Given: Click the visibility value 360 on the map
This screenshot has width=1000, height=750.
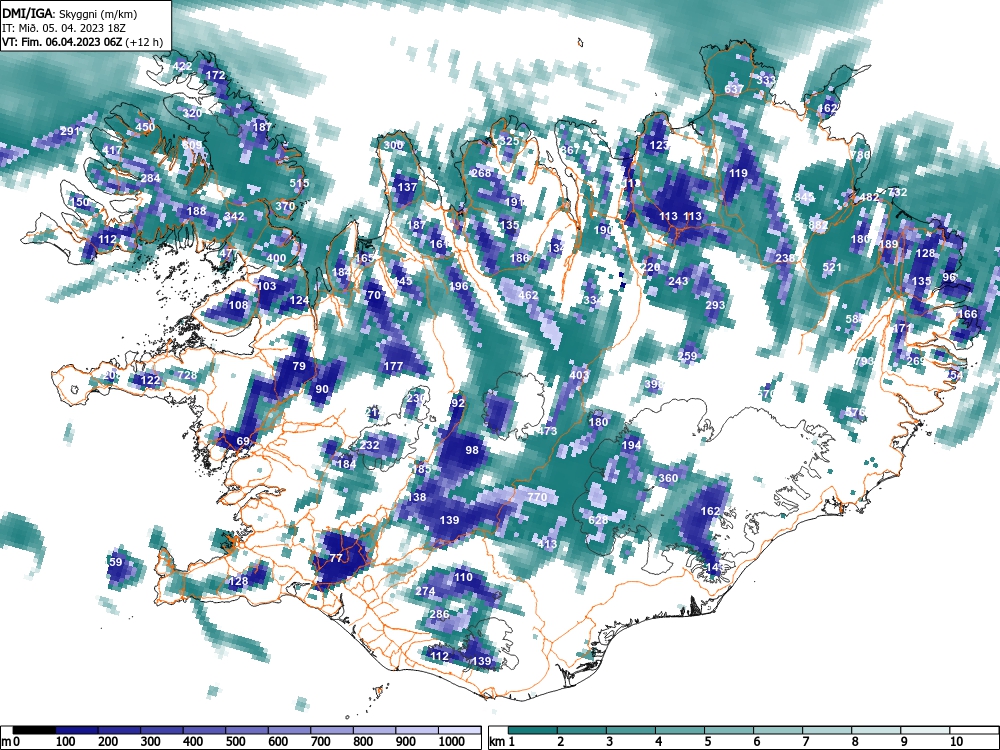Looking at the screenshot, I should click(668, 478).
